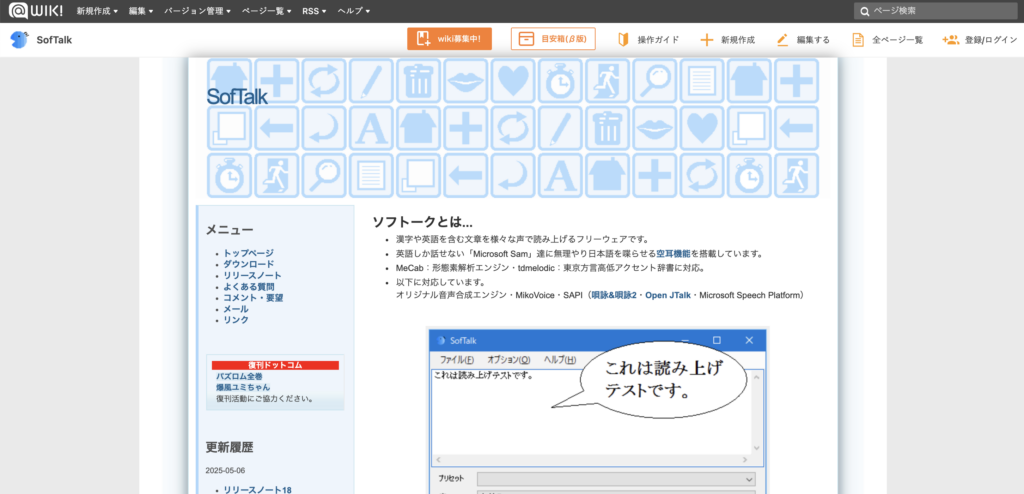This screenshot has width=1024, height=494.
Task: Click the blue bird SofTalk site icon
Action: [x=19, y=39]
